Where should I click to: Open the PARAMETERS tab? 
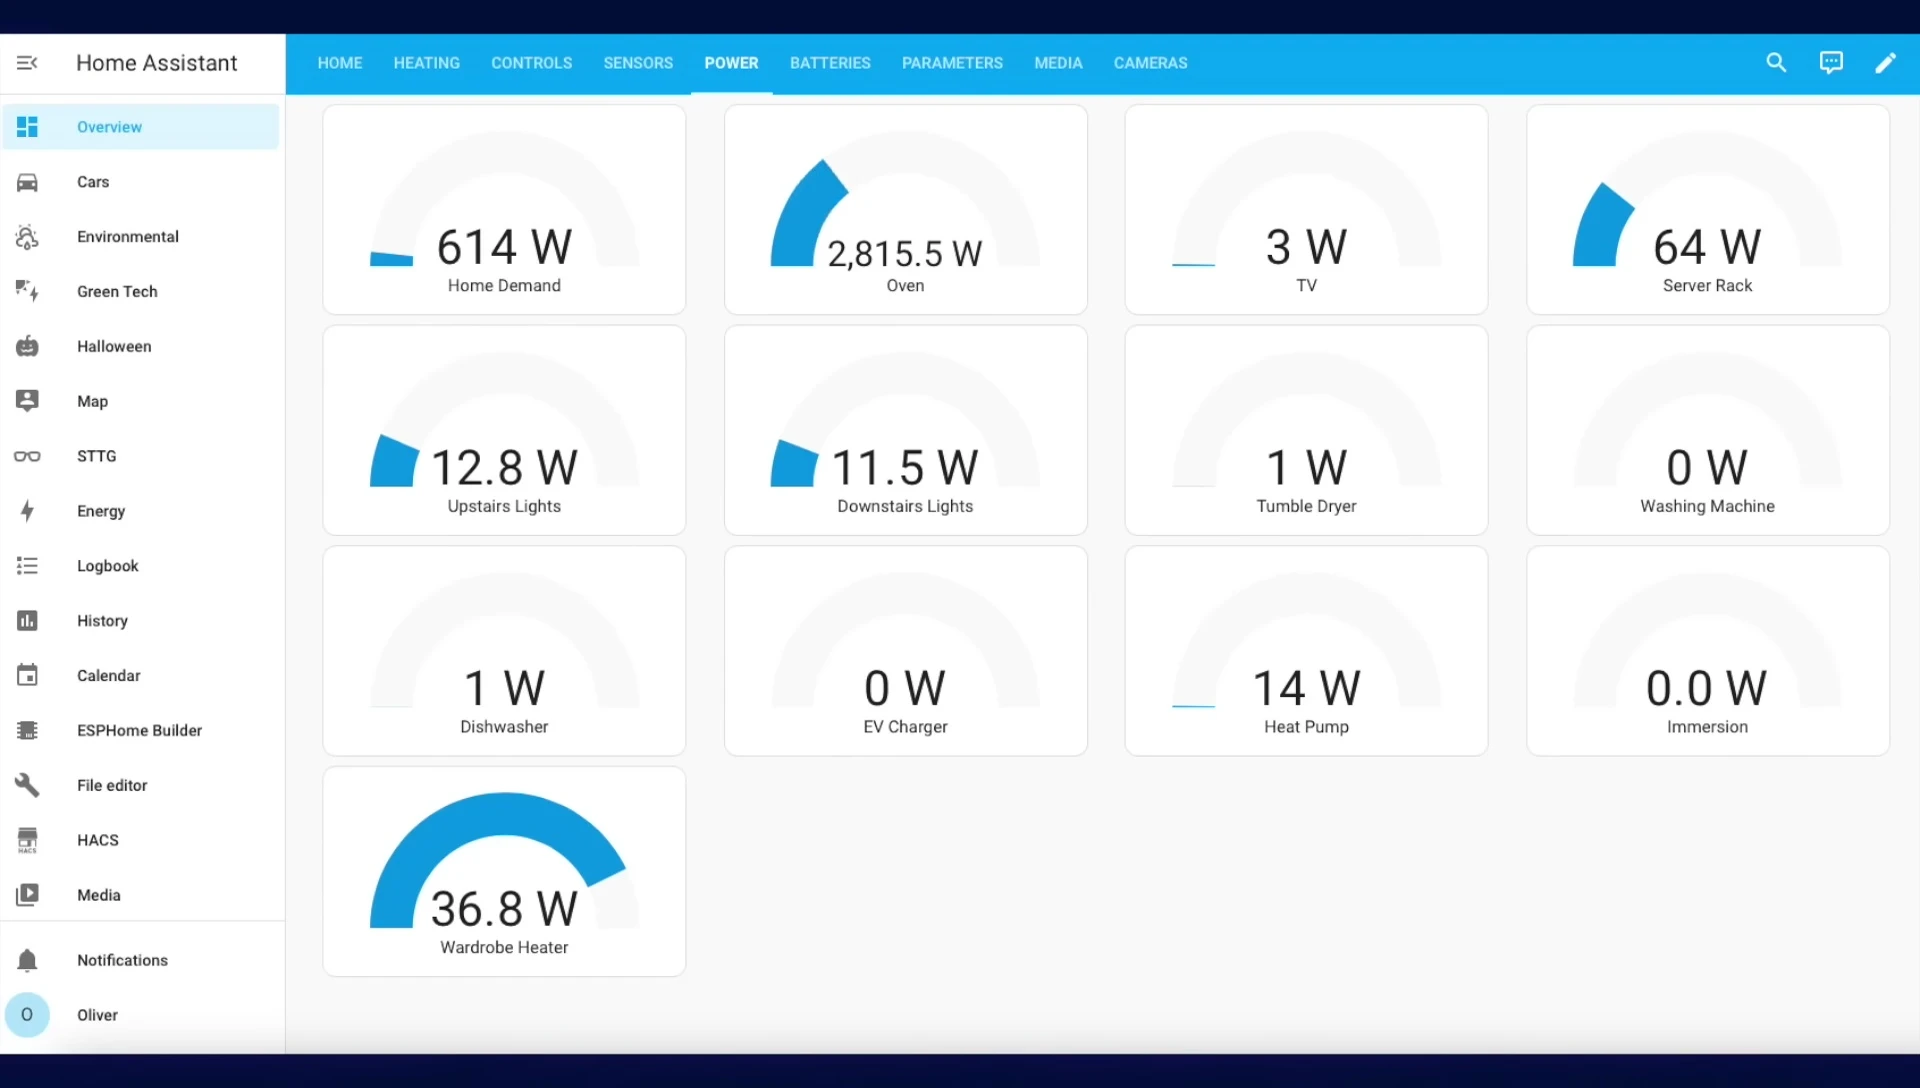click(x=952, y=63)
